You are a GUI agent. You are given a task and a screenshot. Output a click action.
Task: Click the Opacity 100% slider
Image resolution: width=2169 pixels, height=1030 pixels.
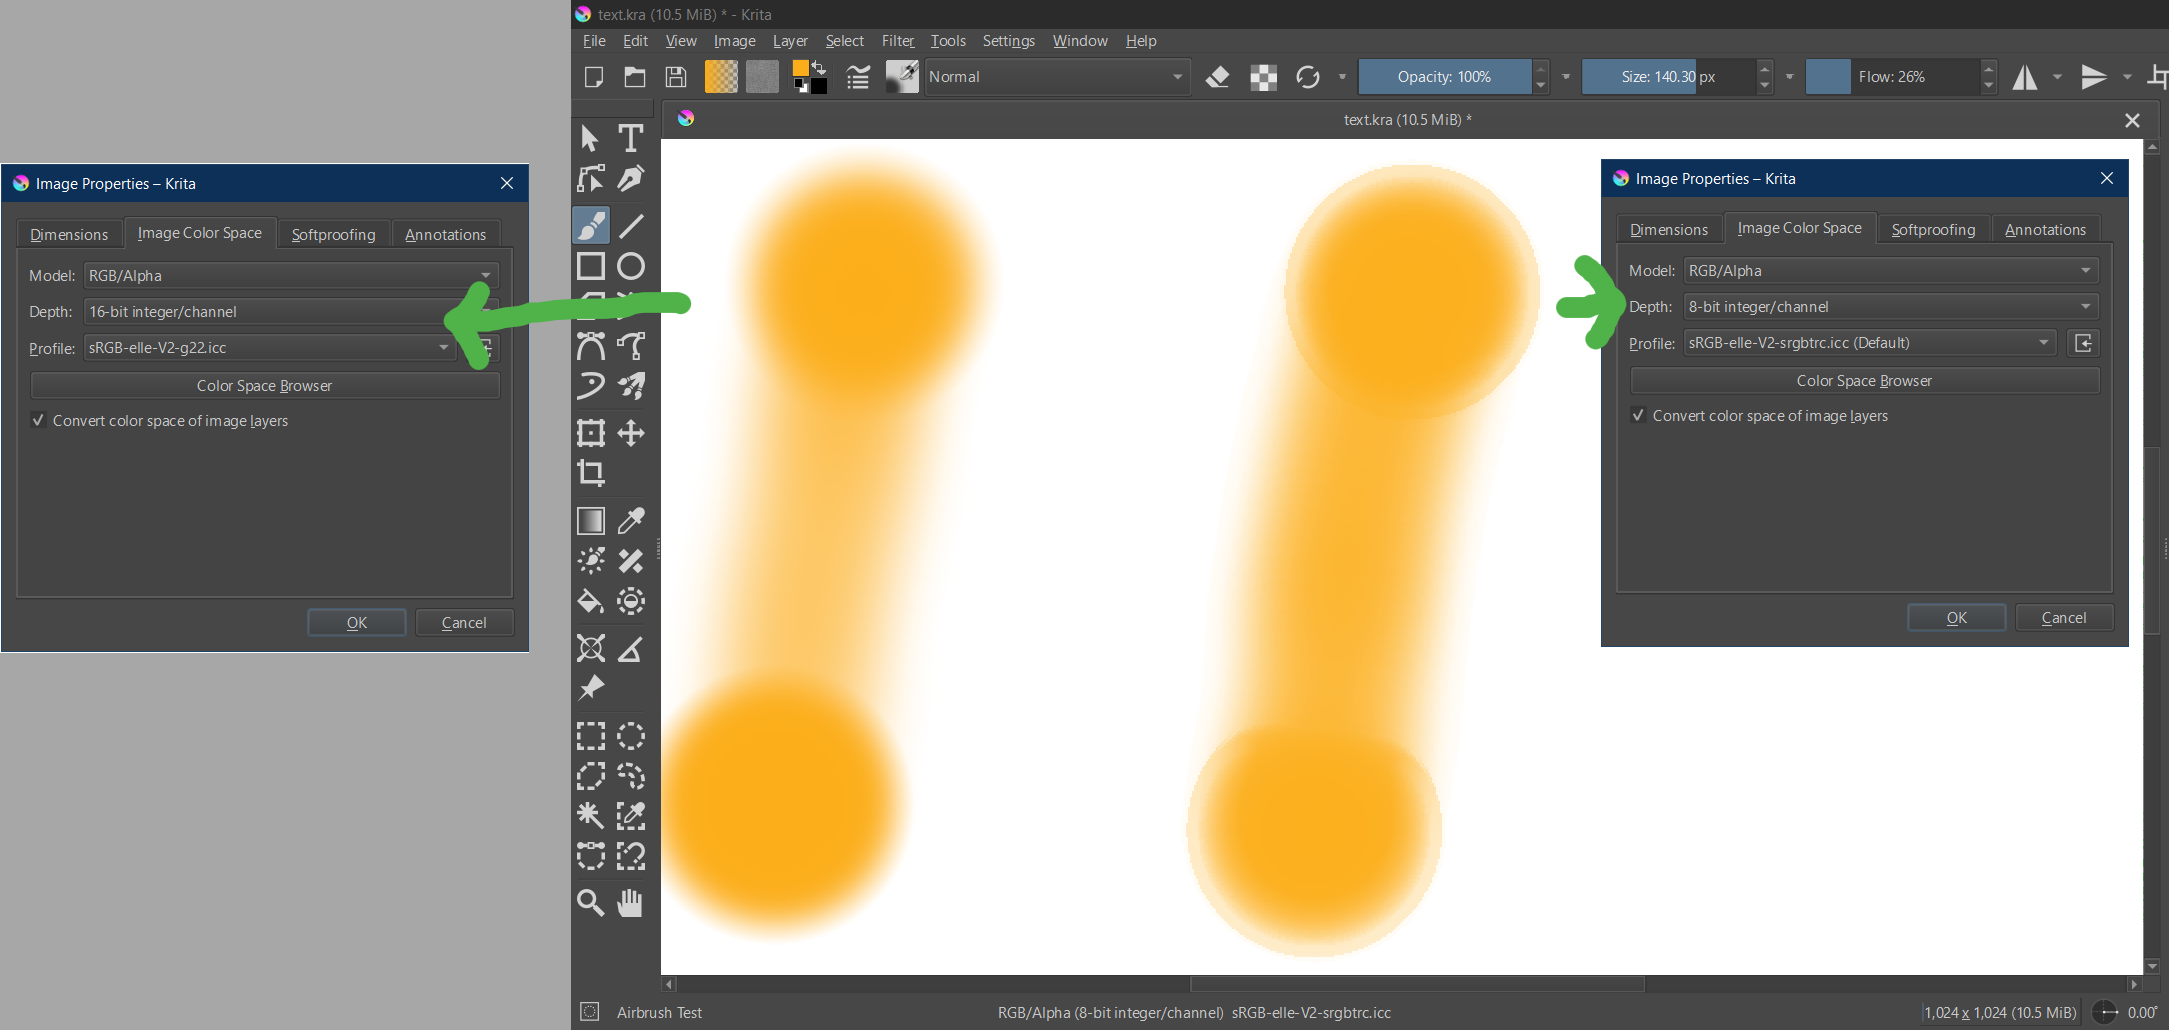pos(1444,77)
